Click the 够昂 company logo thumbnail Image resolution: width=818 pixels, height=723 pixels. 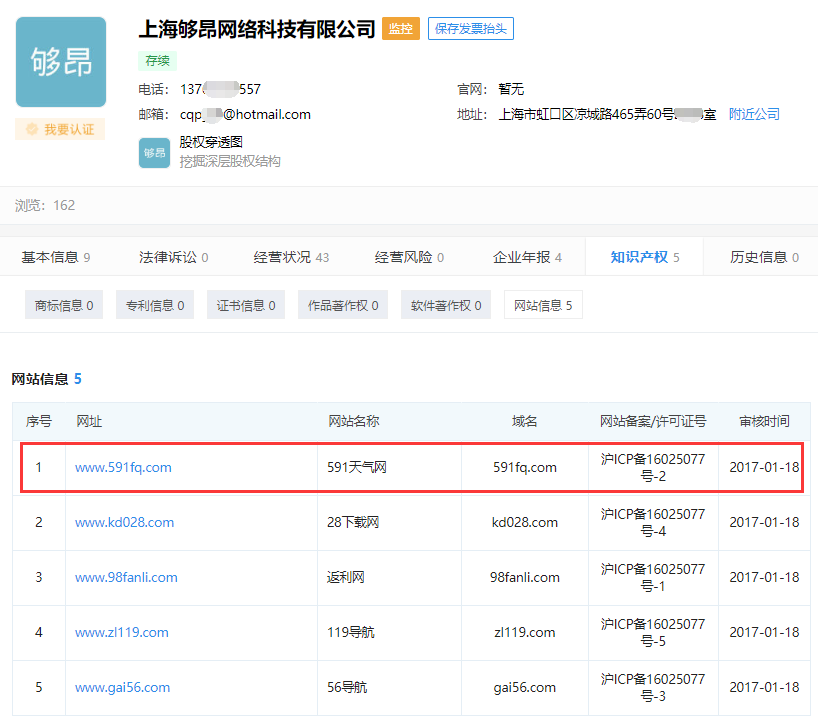[60, 62]
